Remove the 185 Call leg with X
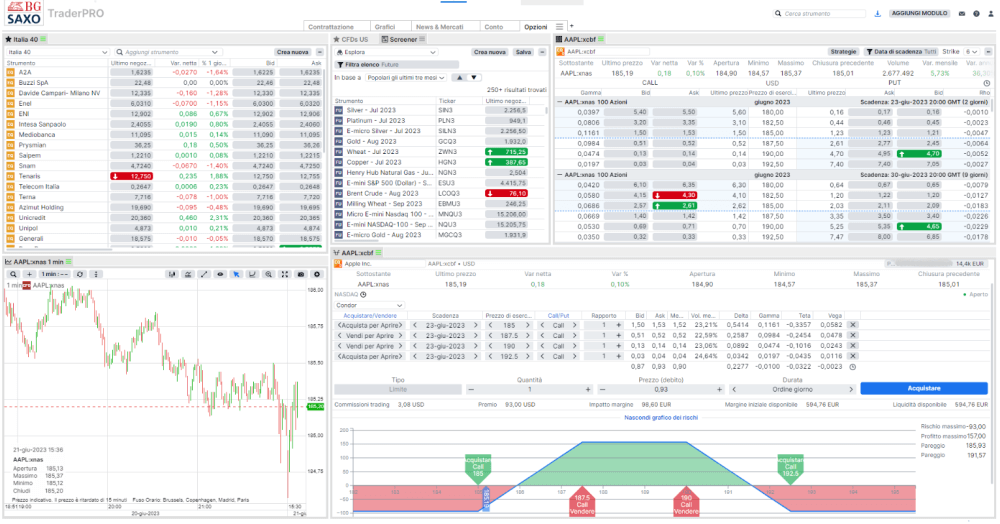This screenshot has height=524, width=1000. (853, 325)
